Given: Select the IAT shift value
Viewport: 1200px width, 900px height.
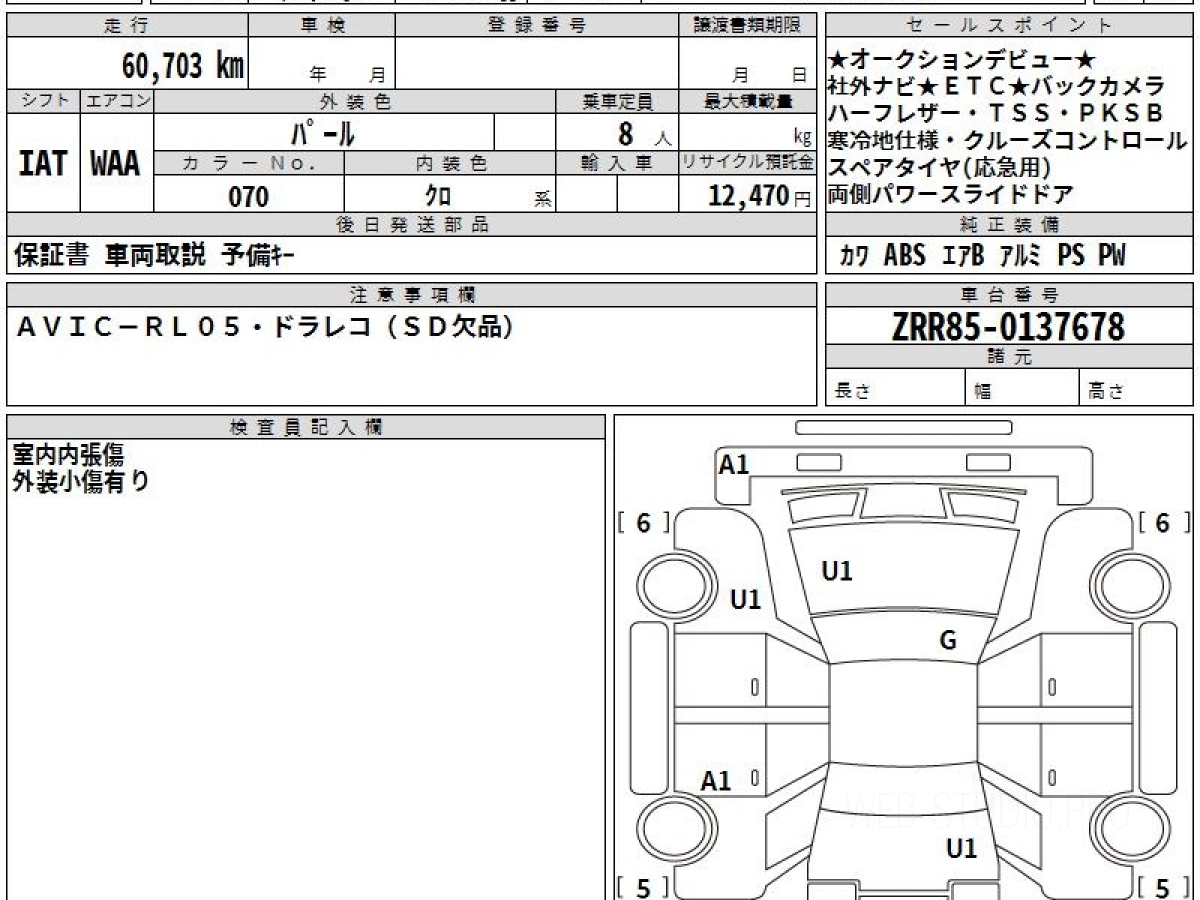Looking at the screenshot, I should tap(43, 163).
